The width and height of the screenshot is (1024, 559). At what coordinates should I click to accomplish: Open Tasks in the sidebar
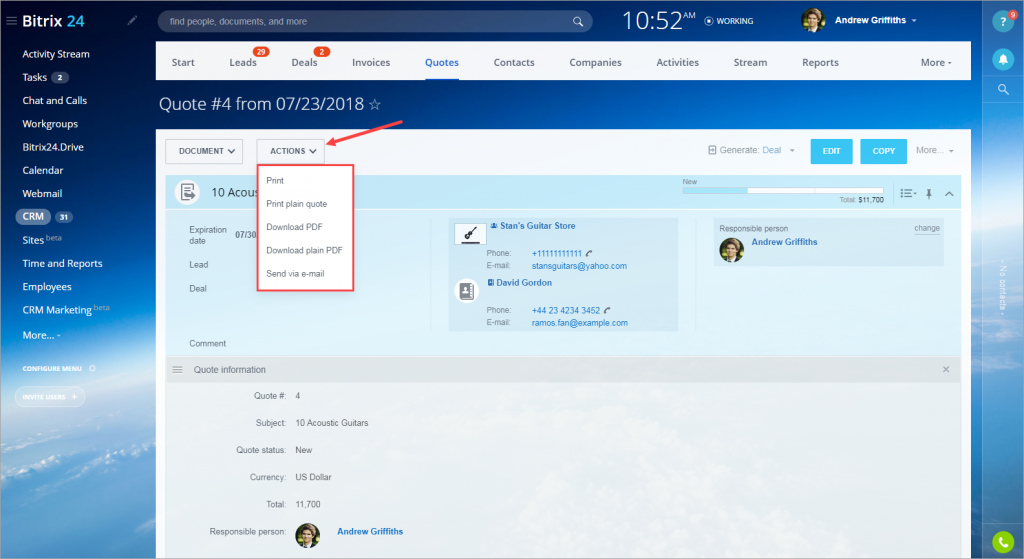[35, 77]
